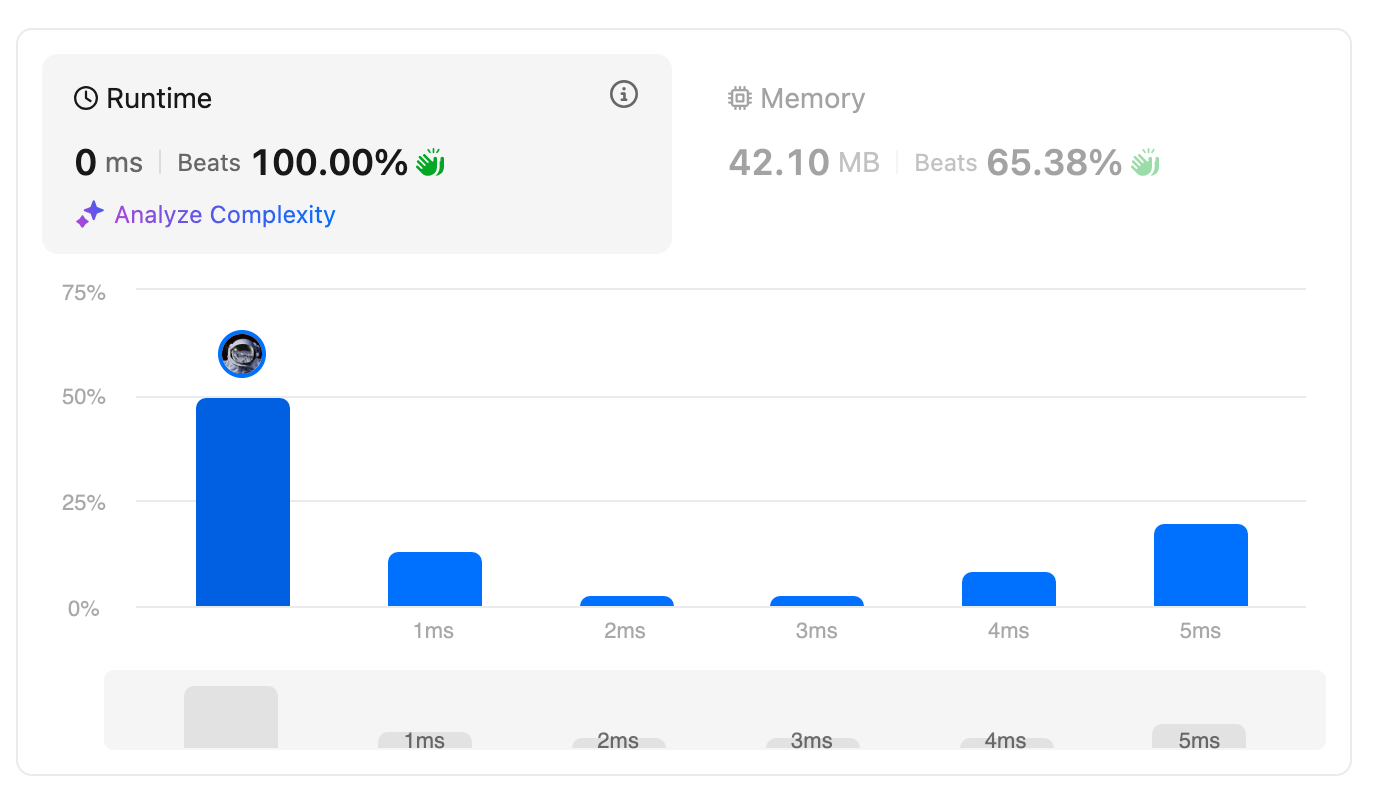Click the 1ms bar in the chart

pos(435,579)
